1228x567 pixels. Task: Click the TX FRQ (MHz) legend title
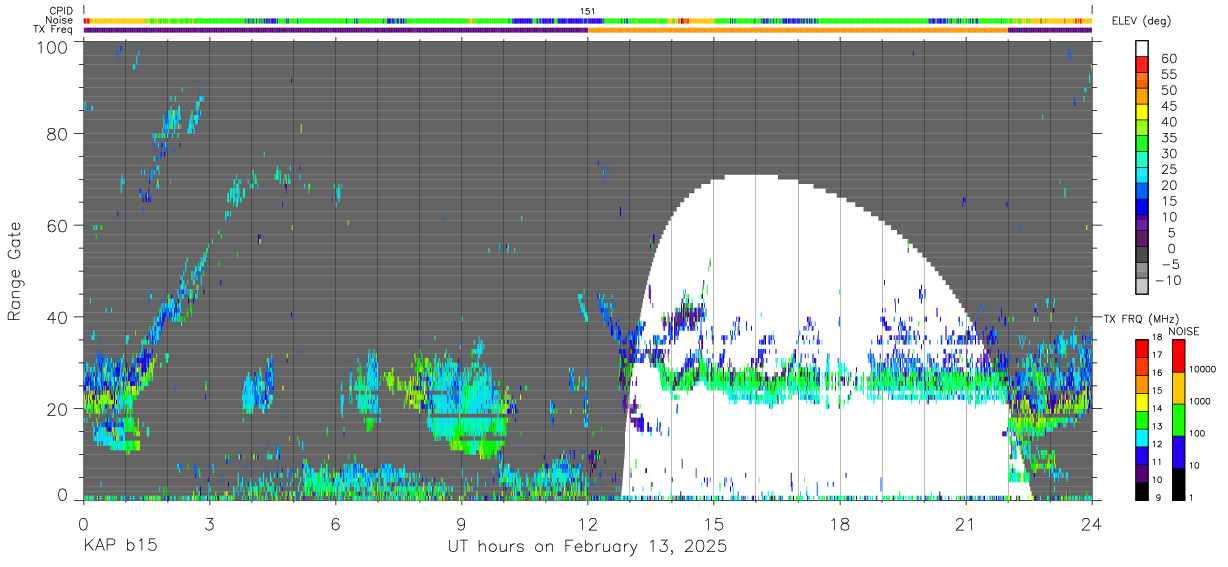pyautogui.click(x=1139, y=319)
